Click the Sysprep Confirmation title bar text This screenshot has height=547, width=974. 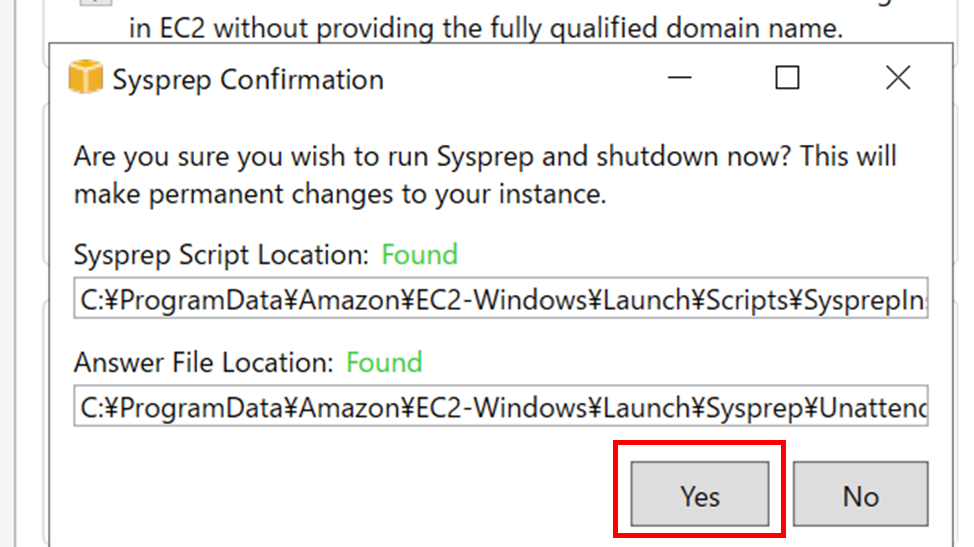click(248, 80)
